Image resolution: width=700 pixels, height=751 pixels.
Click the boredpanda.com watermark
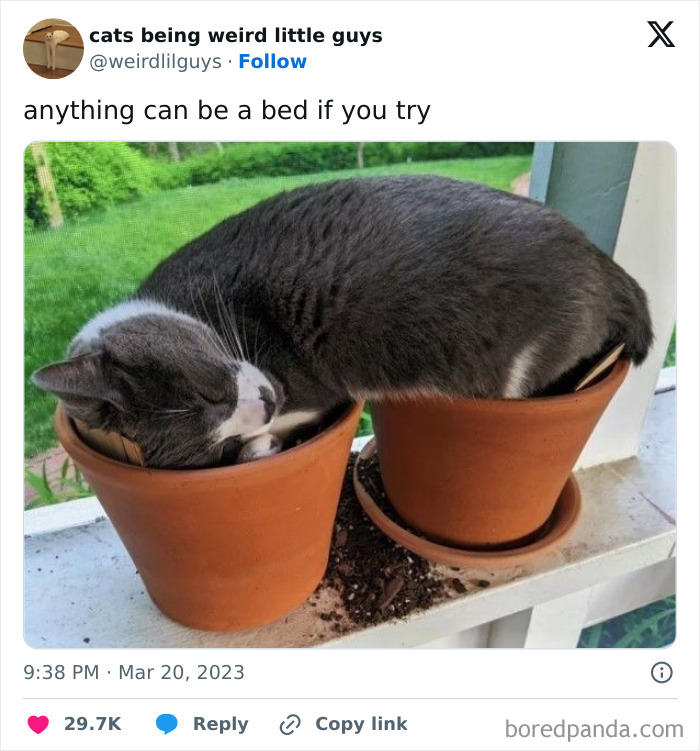(594, 727)
